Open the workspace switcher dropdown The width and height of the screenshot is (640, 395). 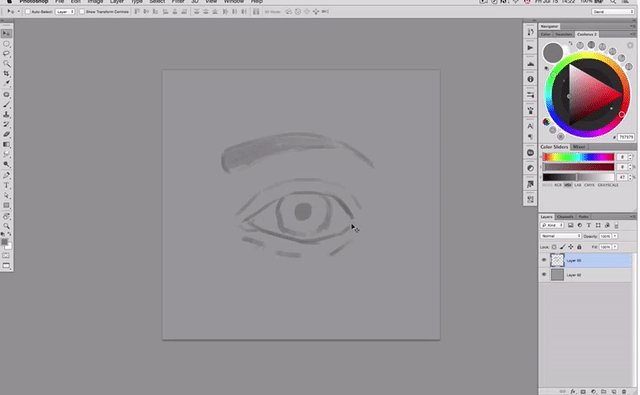point(613,11)
